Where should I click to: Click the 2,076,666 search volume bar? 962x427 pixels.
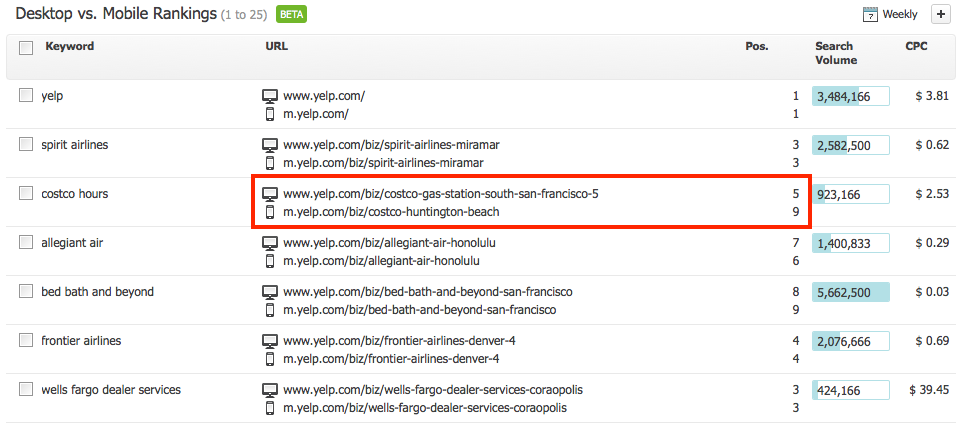[x=850, y=342]
